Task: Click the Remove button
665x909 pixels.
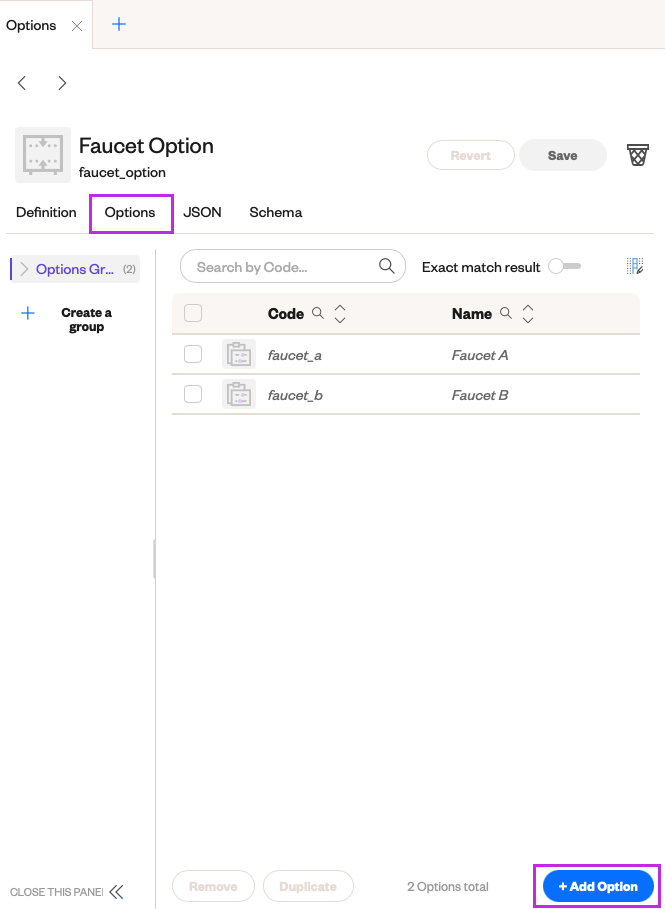Action: tap(213, 886)
